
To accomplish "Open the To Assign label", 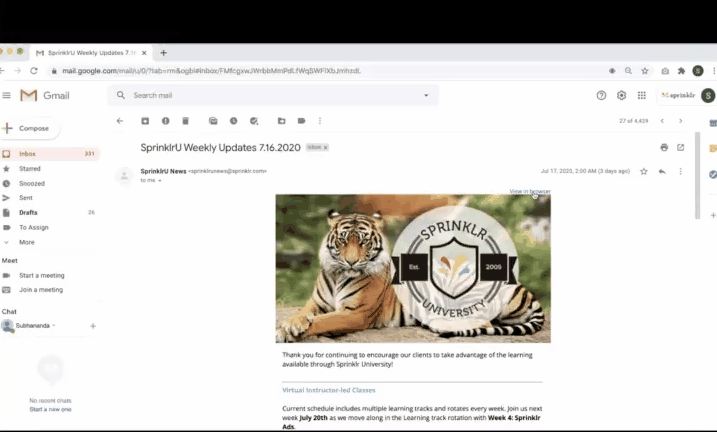I will [33, 227].
